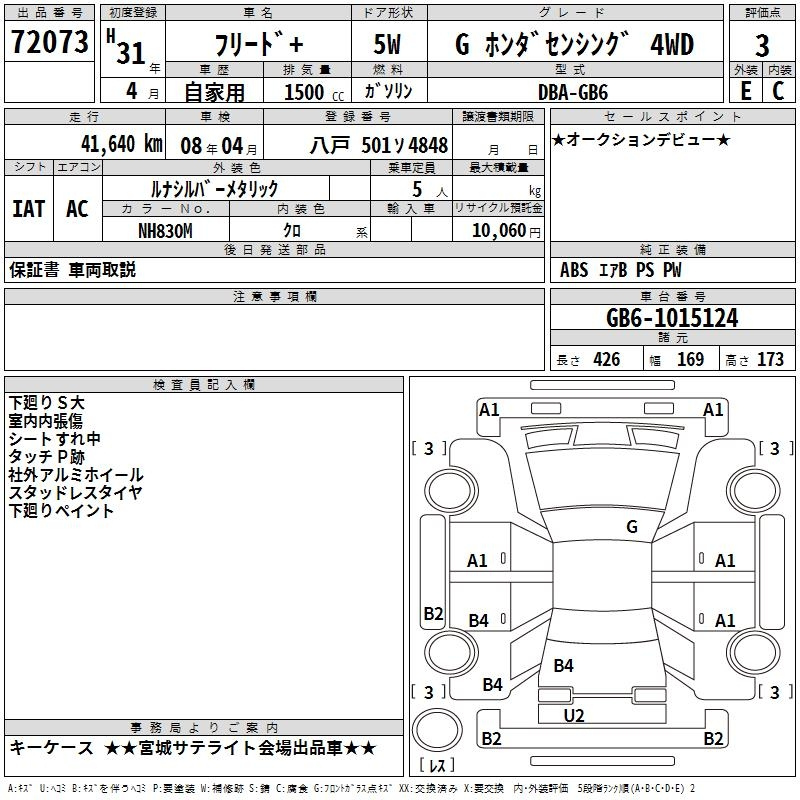Click the G windshield chip marker
Screen dimensions: 800x800
[x=631, y=526]
